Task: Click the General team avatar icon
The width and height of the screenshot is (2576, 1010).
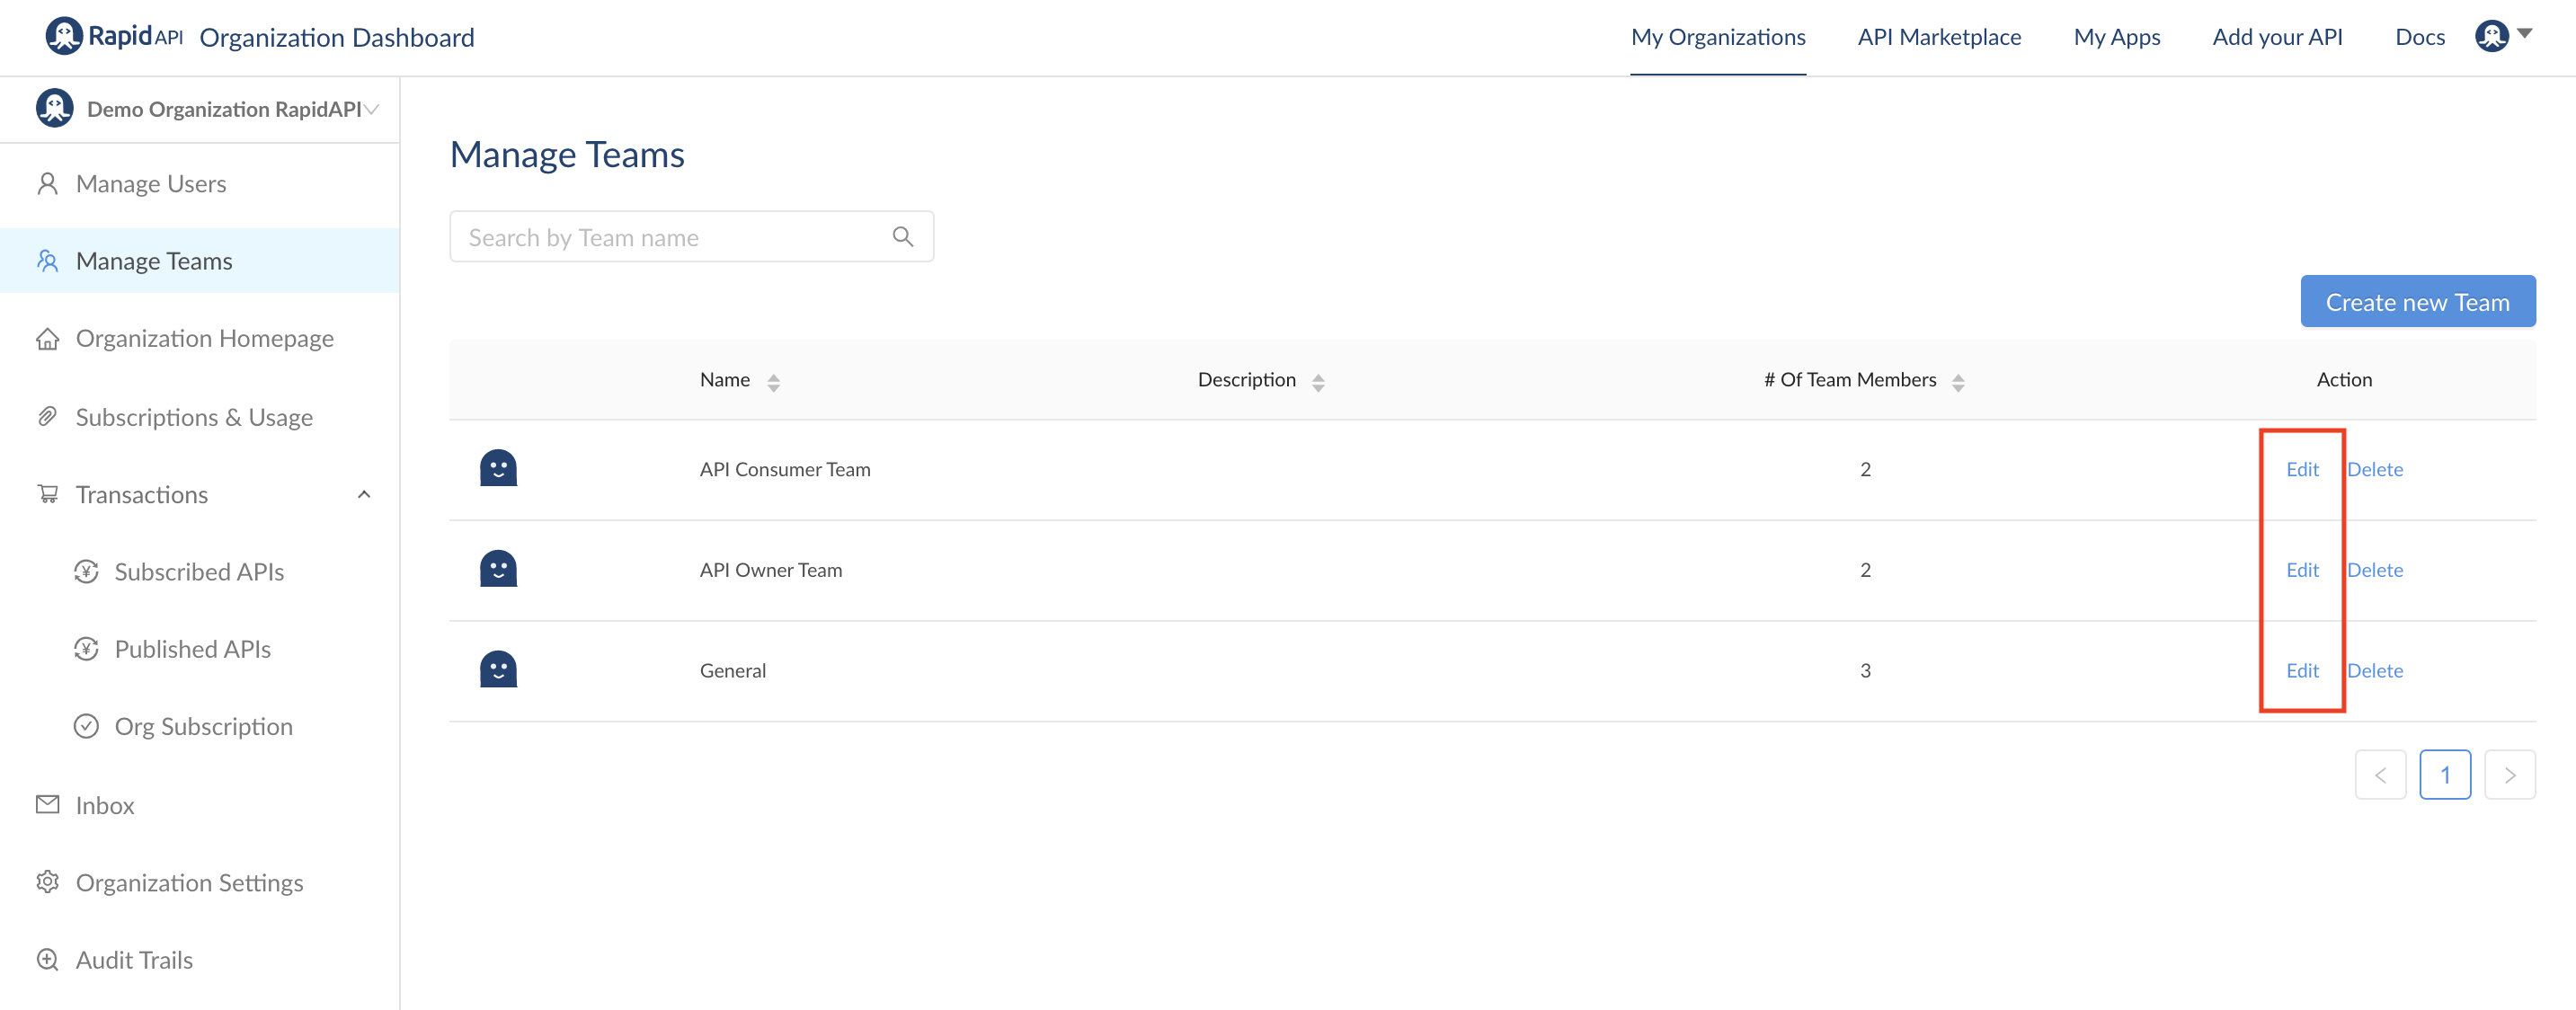Action: click(x=498, y=669)
